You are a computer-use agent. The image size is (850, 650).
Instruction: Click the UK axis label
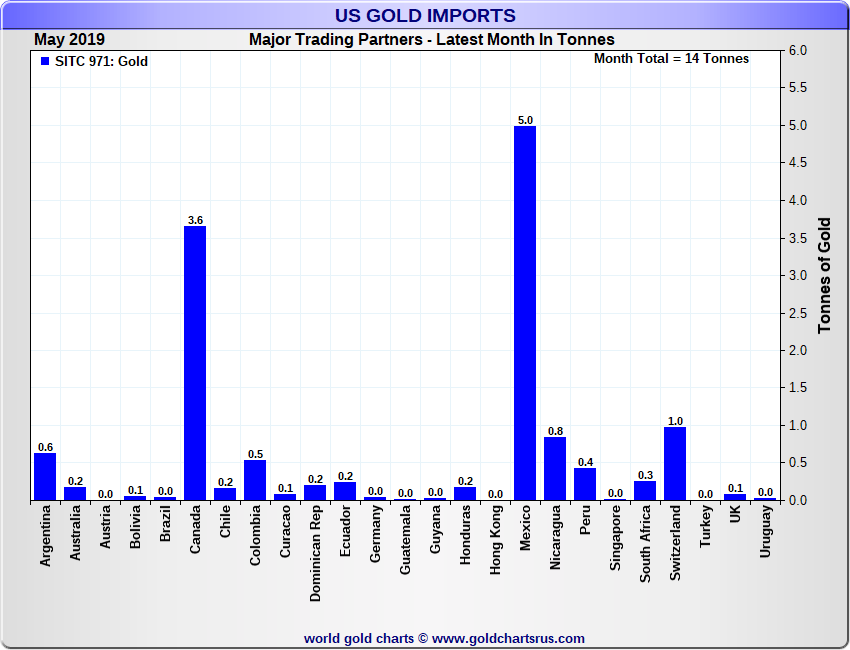pyautogui.click(x=735, y=514)
